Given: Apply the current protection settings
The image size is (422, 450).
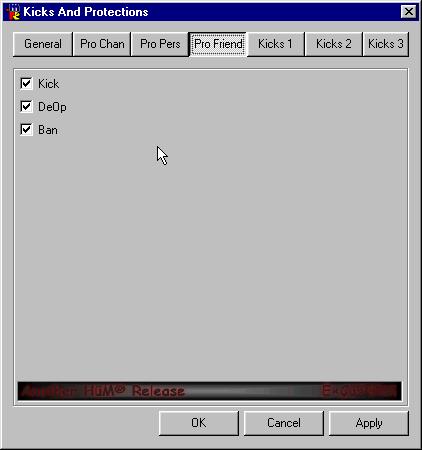Looking at the screenshot, I should [369, 423].
